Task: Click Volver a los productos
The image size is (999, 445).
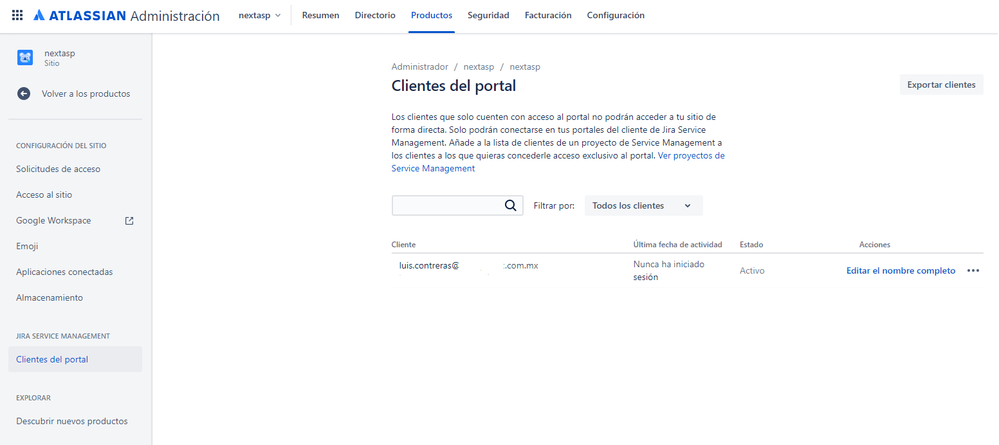Action: click(86, 94)
